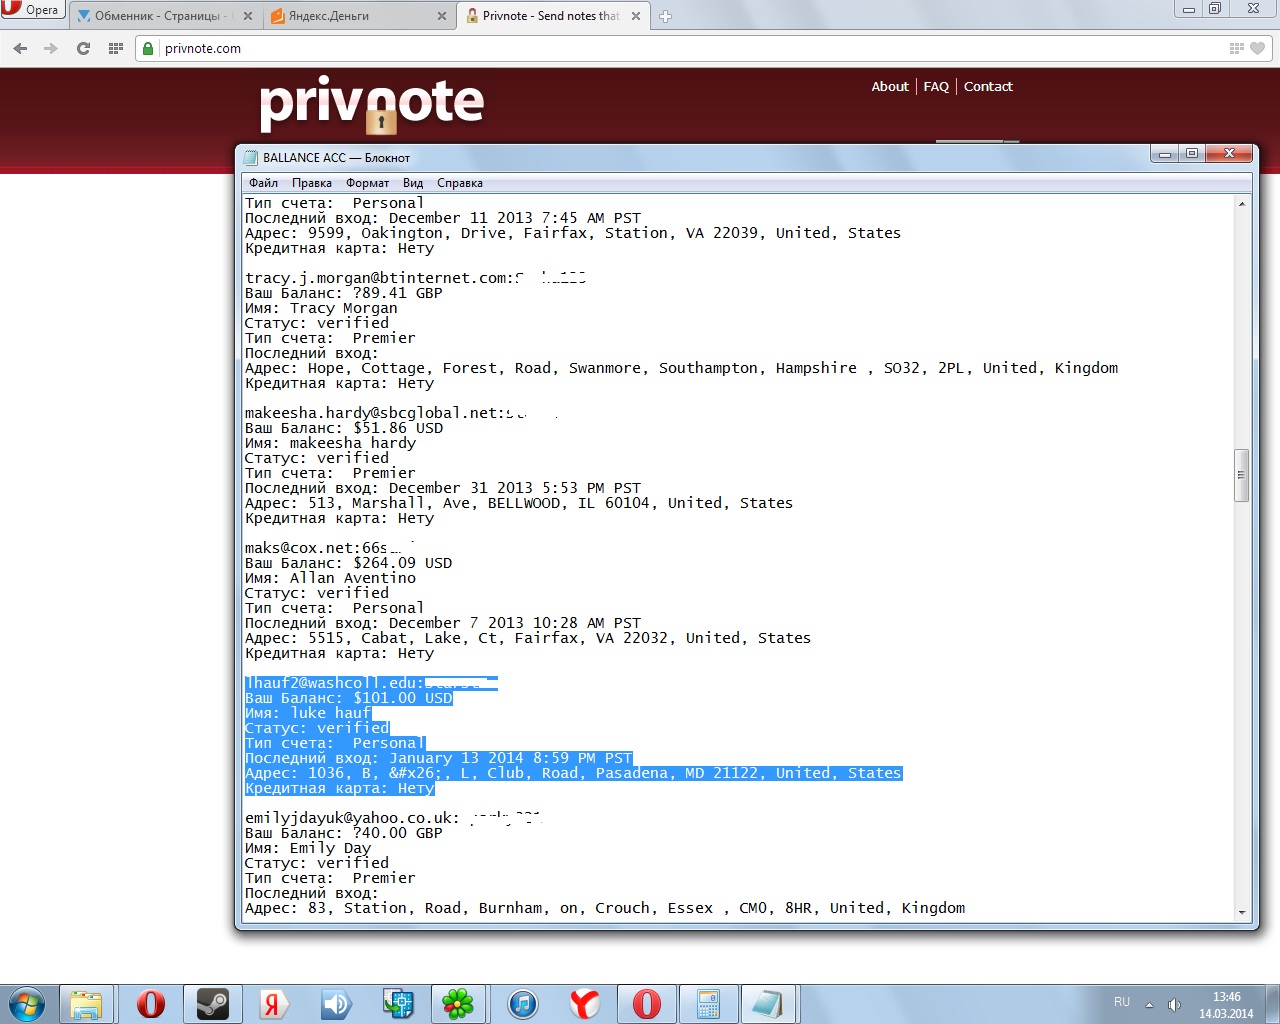Click the heart bookmark icon in address bar
The height and width of the screenshot is (1024, 1280).
(1257, 48)
